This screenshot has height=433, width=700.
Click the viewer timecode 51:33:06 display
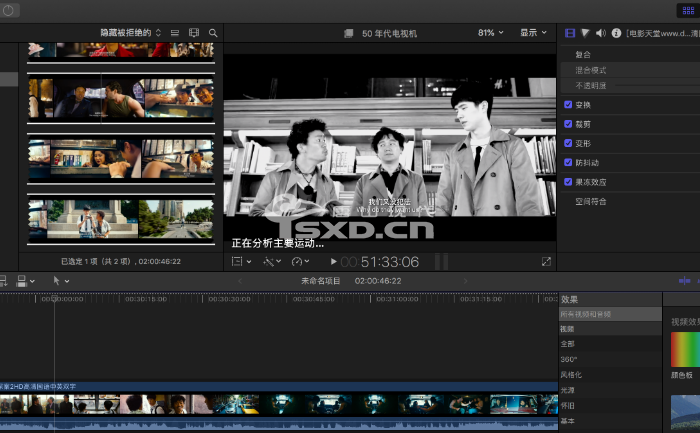[x=380, y=262]
